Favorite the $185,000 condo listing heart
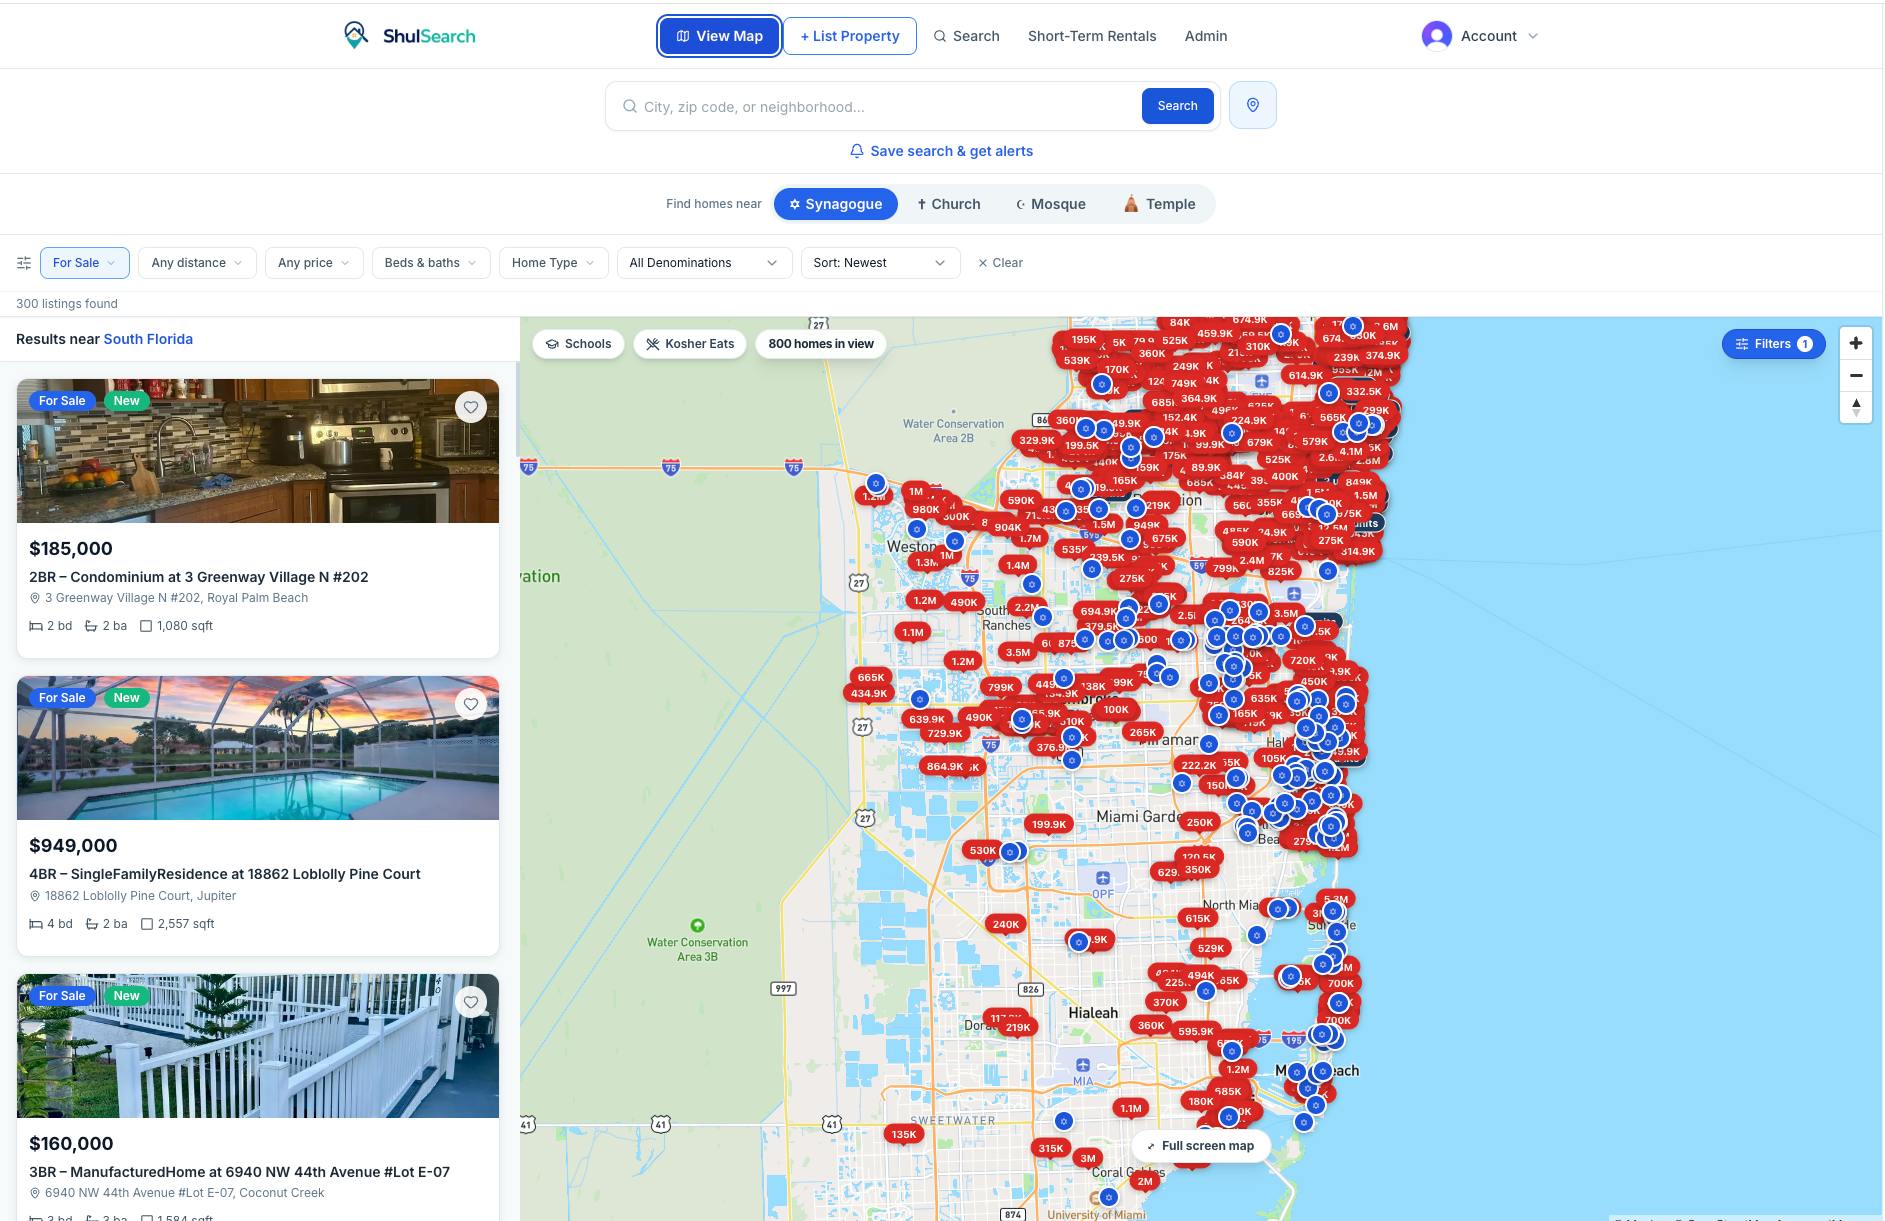 [x=471, y=407]
